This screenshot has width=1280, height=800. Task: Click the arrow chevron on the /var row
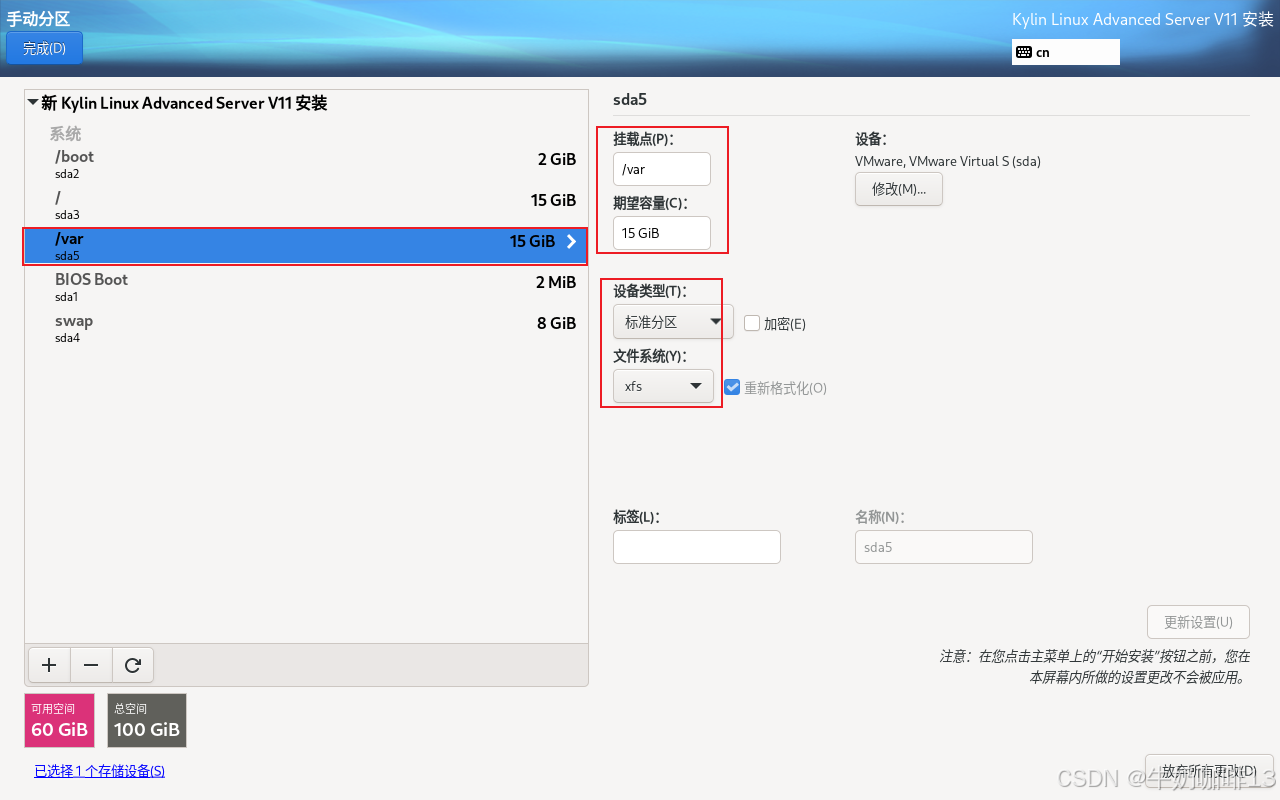click(572, 241)
